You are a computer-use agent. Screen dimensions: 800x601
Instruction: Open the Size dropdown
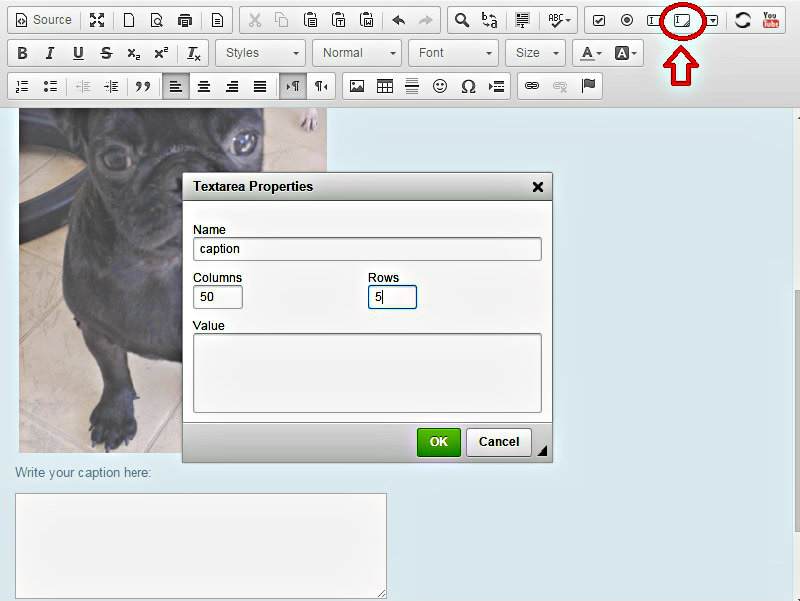pyautogui.click(x=536, y=53)
